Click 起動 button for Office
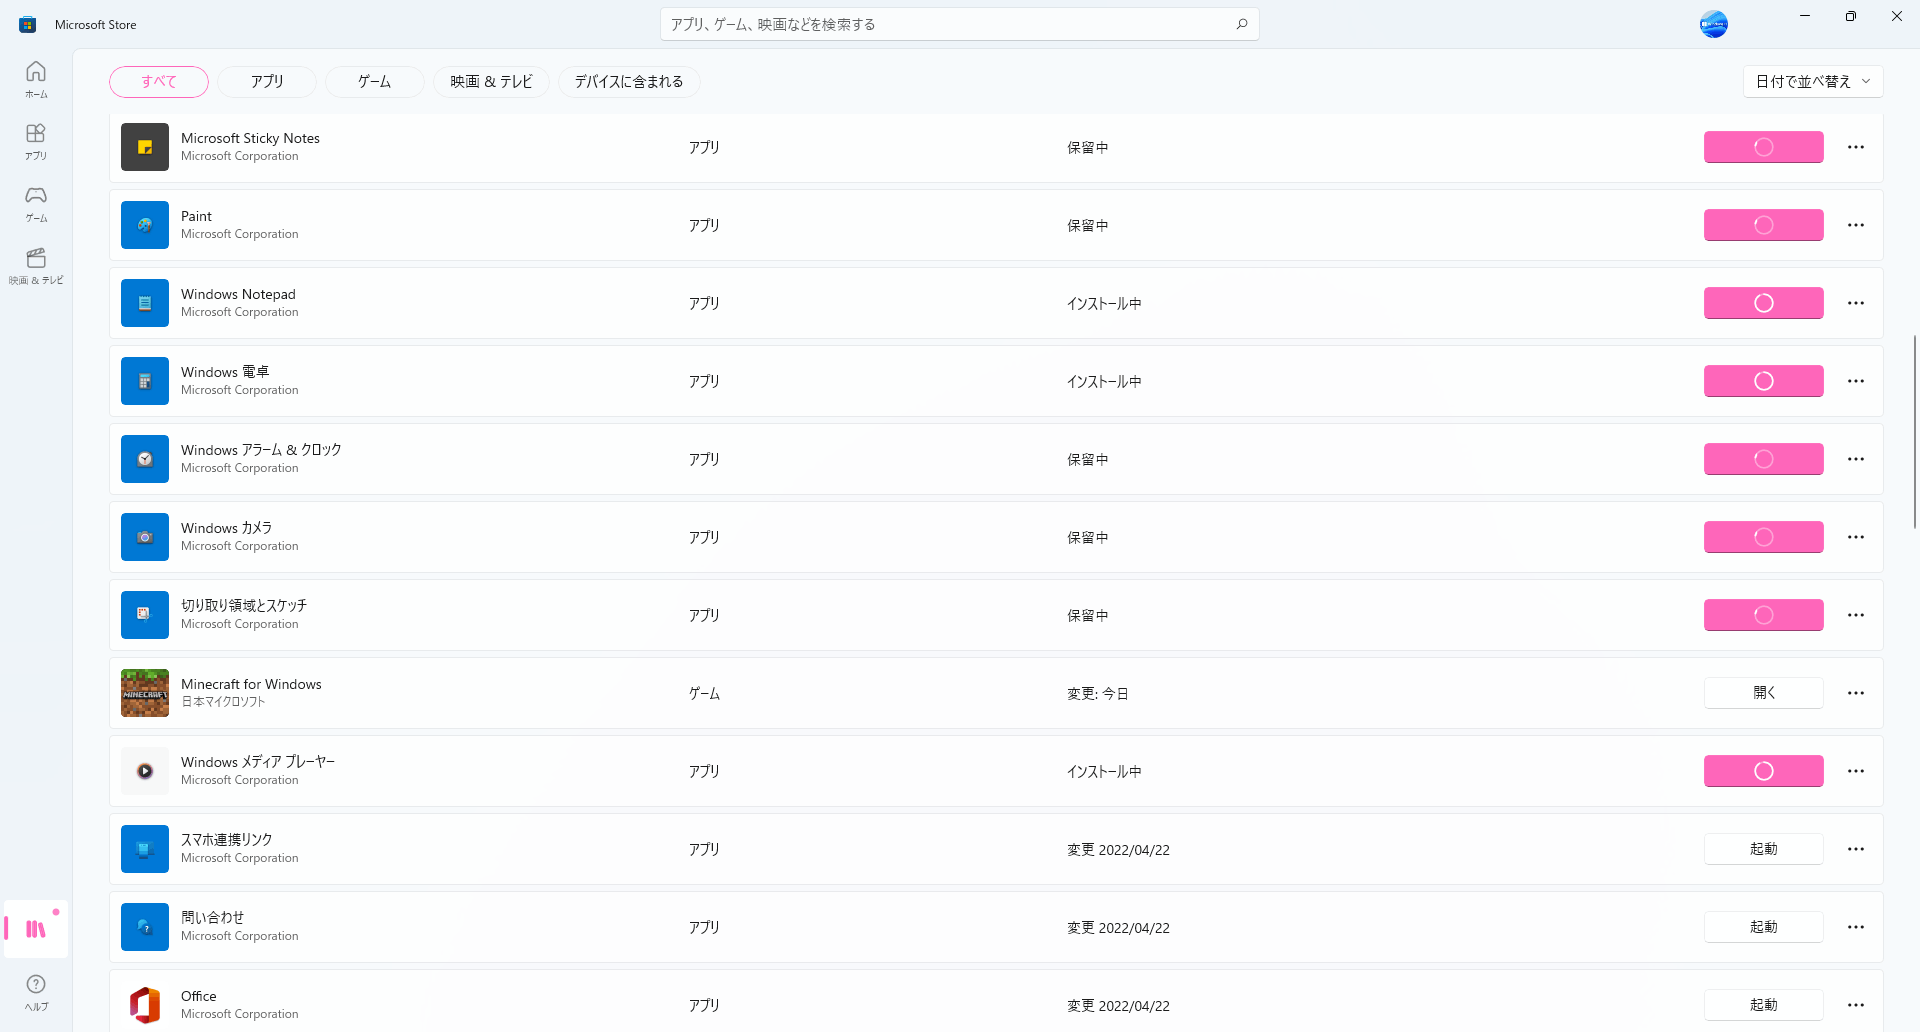 point(1764,1005)
